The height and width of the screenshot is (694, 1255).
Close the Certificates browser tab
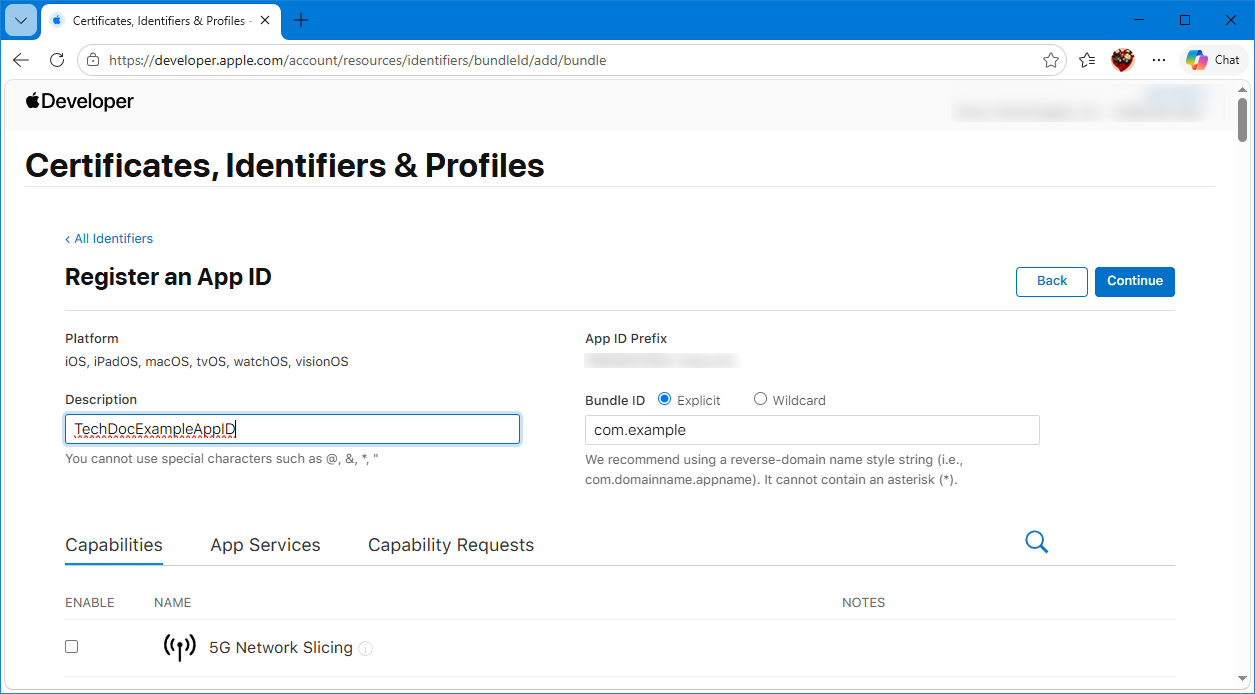pos(266,20)
